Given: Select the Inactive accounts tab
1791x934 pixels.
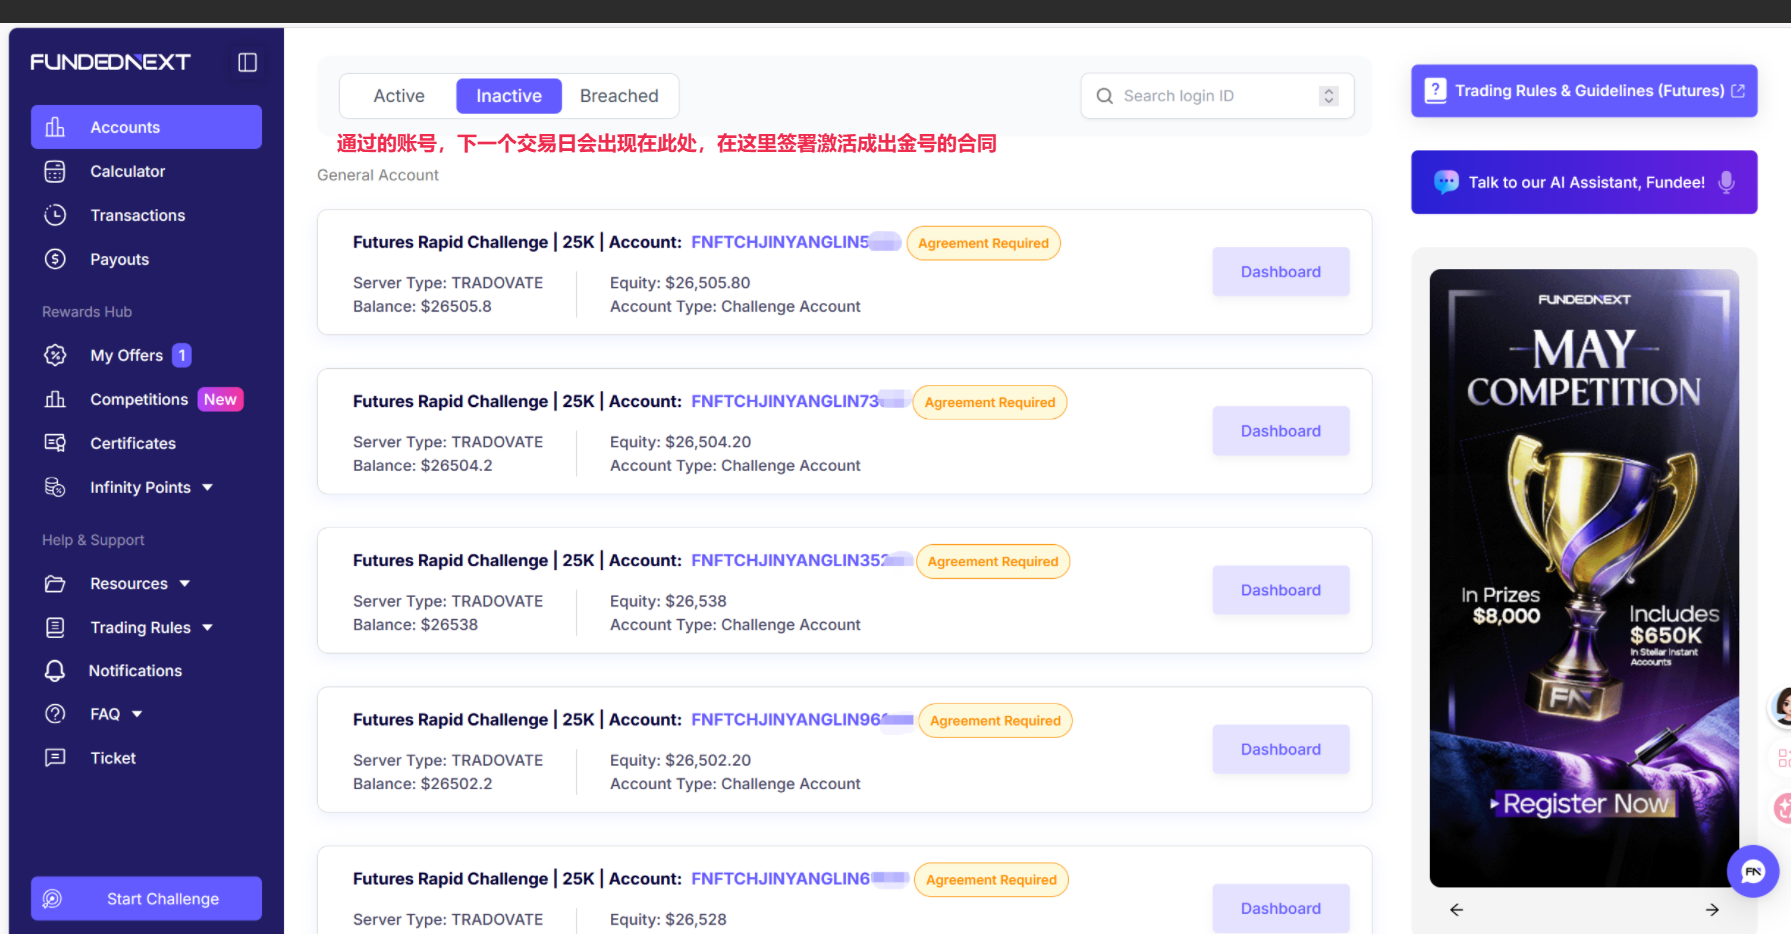Looking at the screenshot, I should pos(509,96).
